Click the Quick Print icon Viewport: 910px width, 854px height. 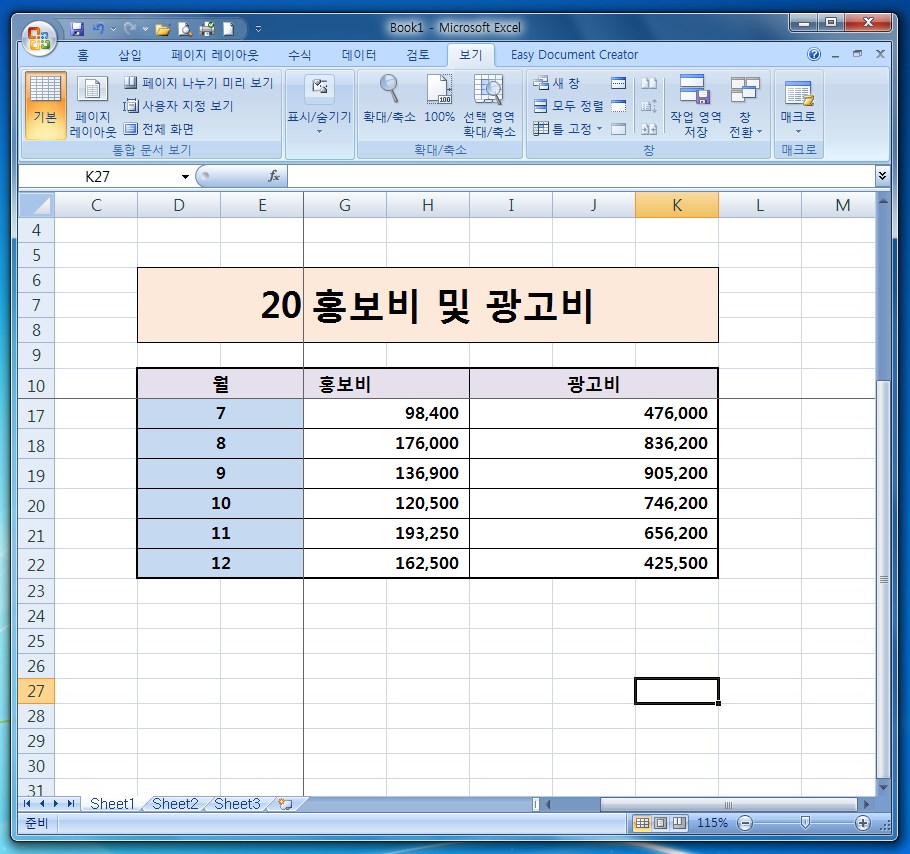(x=207, y=29)
